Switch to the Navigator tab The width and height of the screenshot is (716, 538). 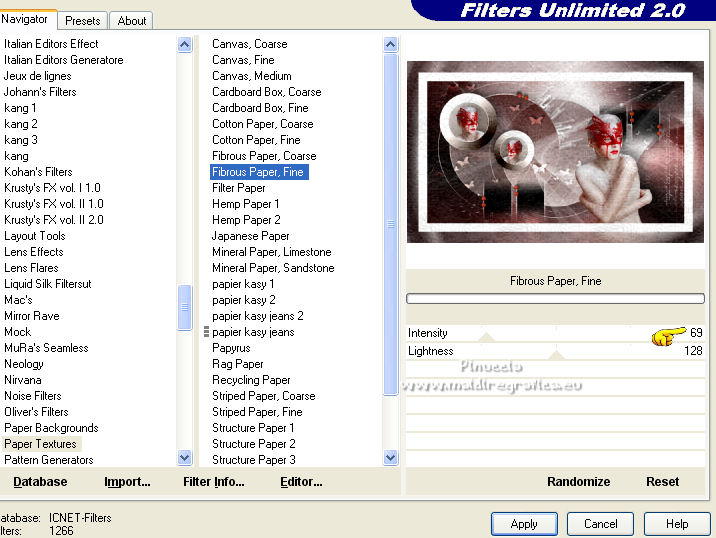(25, 19)
